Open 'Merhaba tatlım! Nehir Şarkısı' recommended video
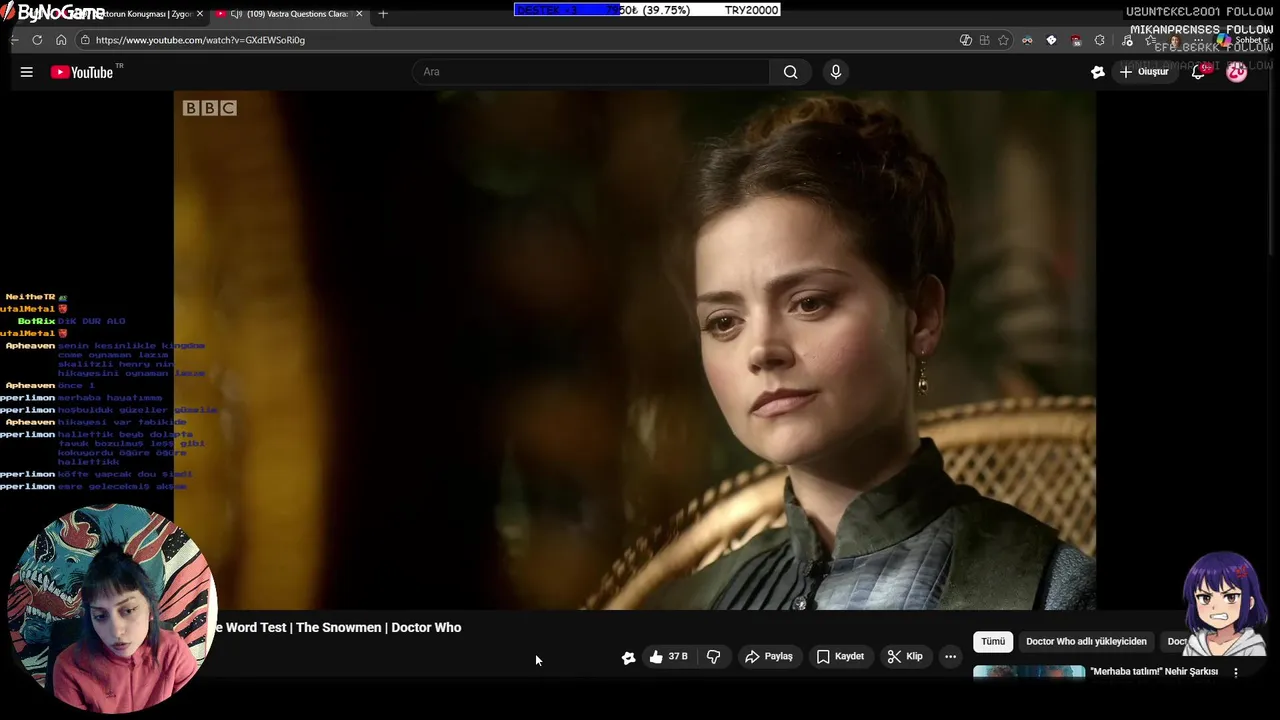The image size is (1280, 720). (1154, 672)
